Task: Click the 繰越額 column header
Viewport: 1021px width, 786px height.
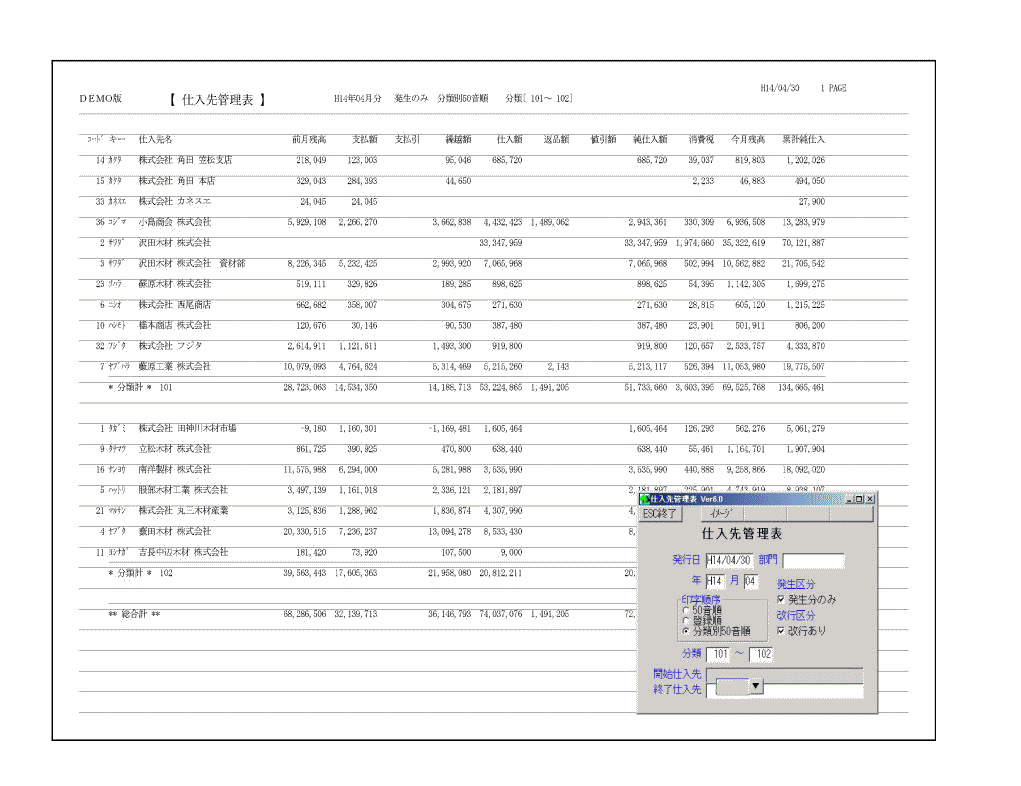Action: [458, 139]
